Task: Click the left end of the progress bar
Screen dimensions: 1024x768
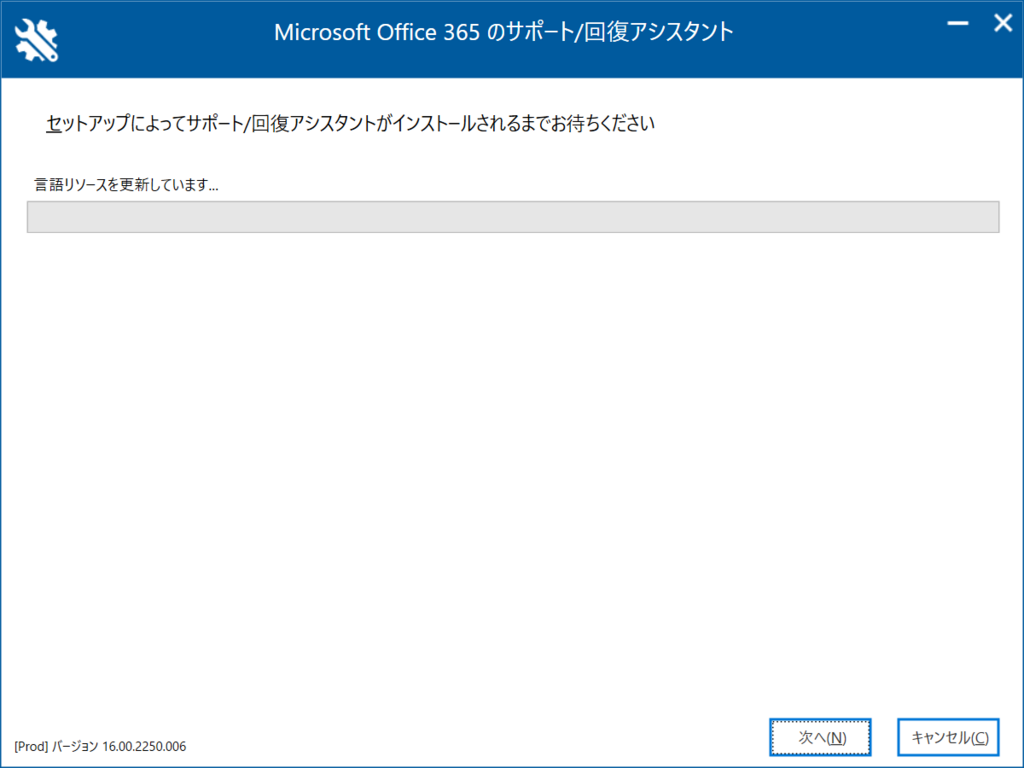Action: 39,217
